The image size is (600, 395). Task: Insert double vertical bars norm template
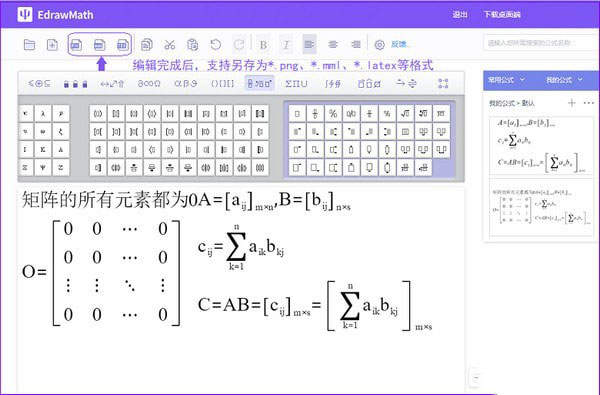pyautogui.click(x=188, y=113)
